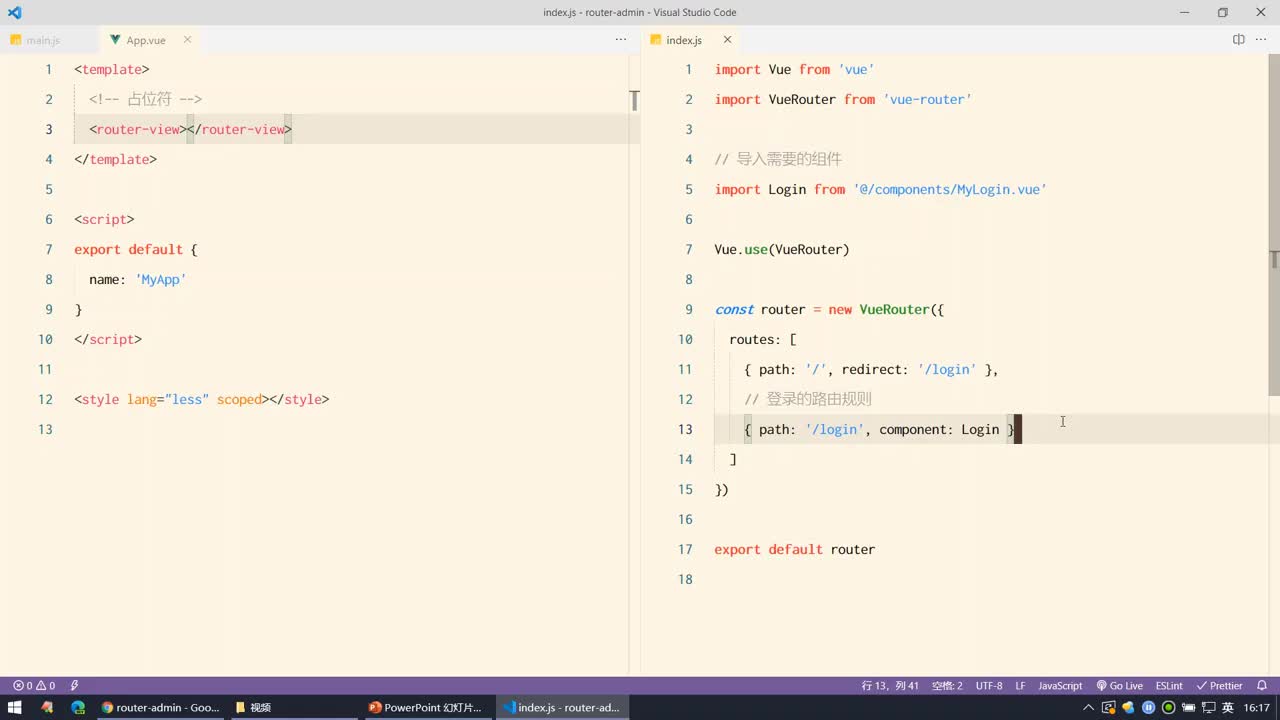Click the green circle tray icon
1280x720 pixels.
tap(1168, 707)
